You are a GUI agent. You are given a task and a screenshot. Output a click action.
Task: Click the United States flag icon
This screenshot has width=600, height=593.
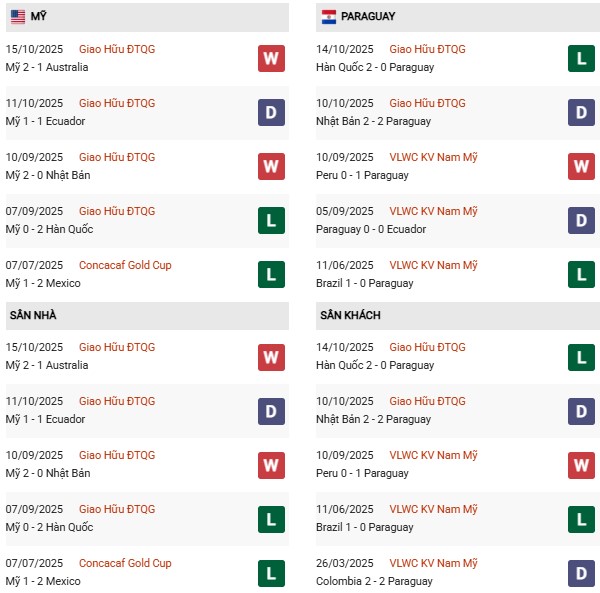tap(17, 16)
